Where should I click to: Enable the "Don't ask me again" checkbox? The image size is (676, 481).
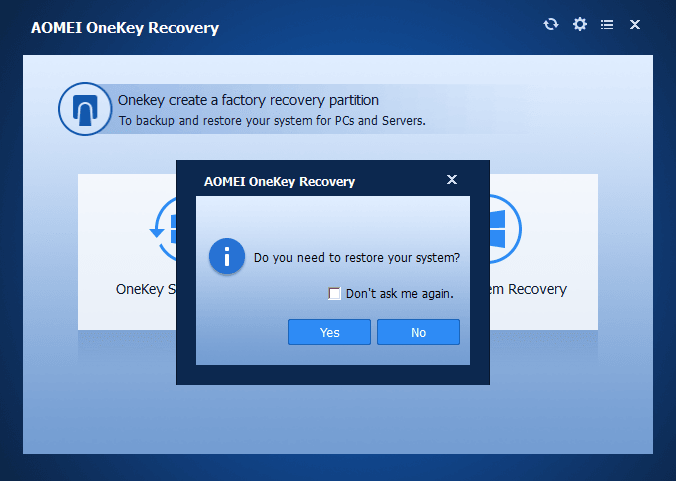(x=334, y=294)
